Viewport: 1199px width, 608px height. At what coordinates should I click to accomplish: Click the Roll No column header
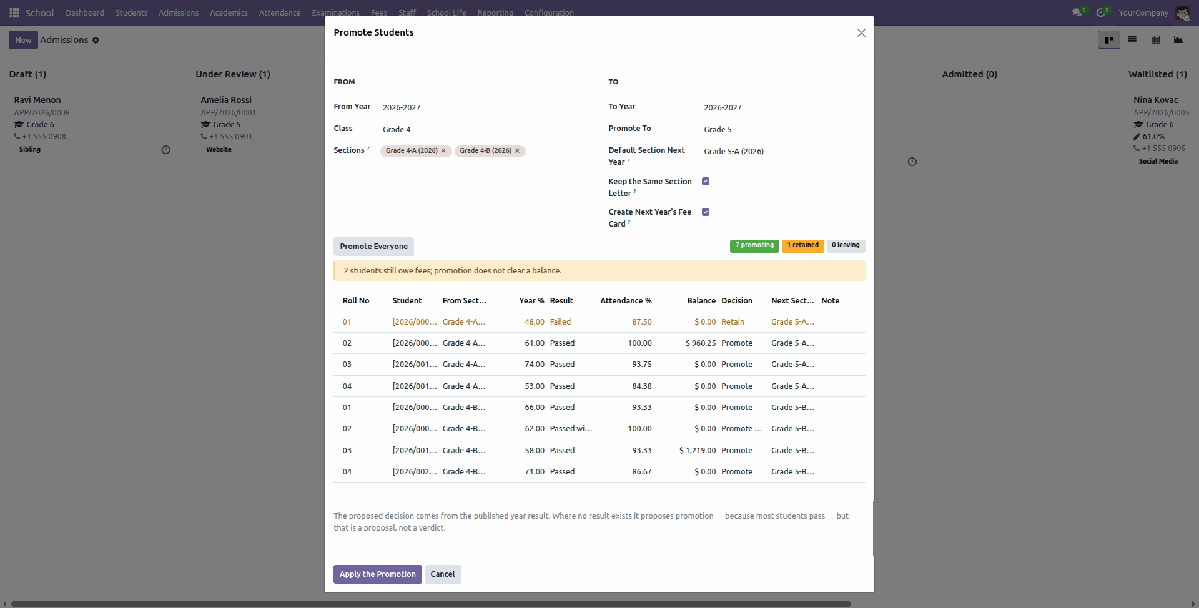coord(356,301)
